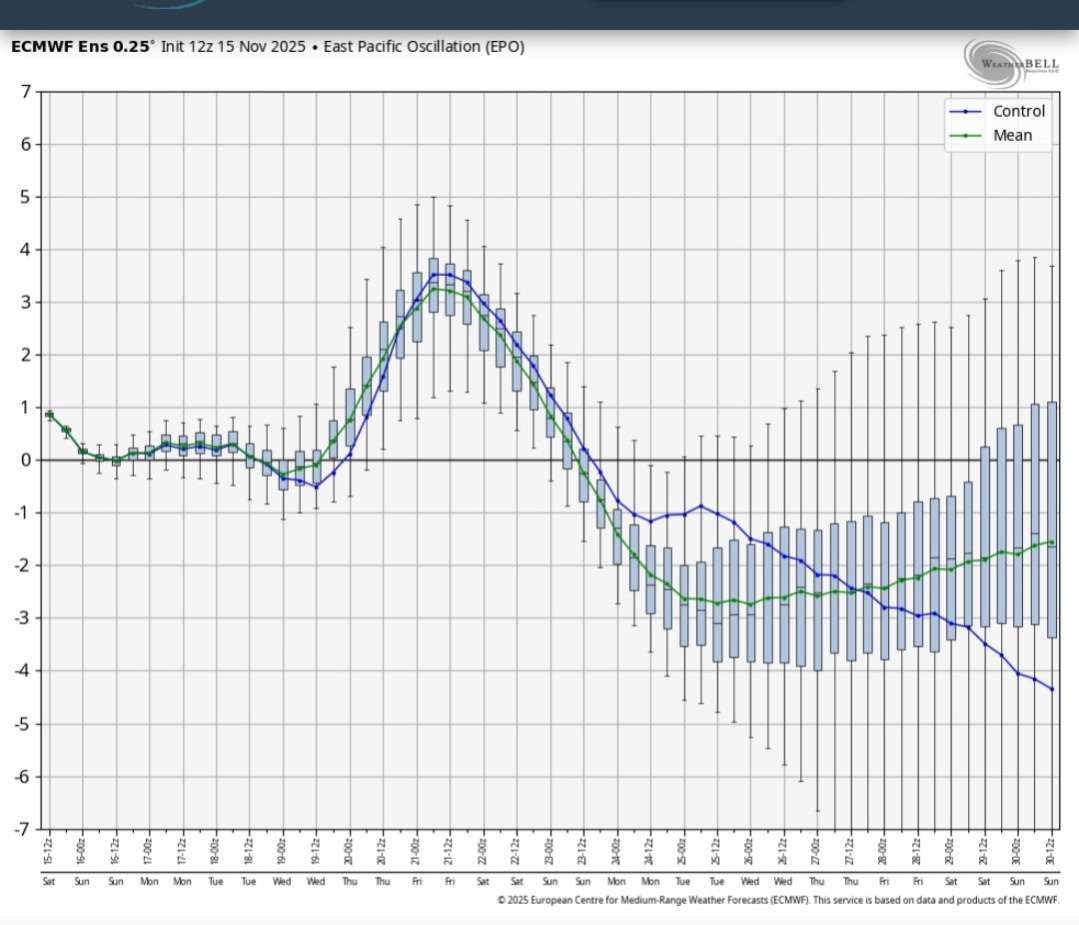The image size is (1079, 925).
Task: Click the blue Control line marker in legend
Action: coord(965,112)
